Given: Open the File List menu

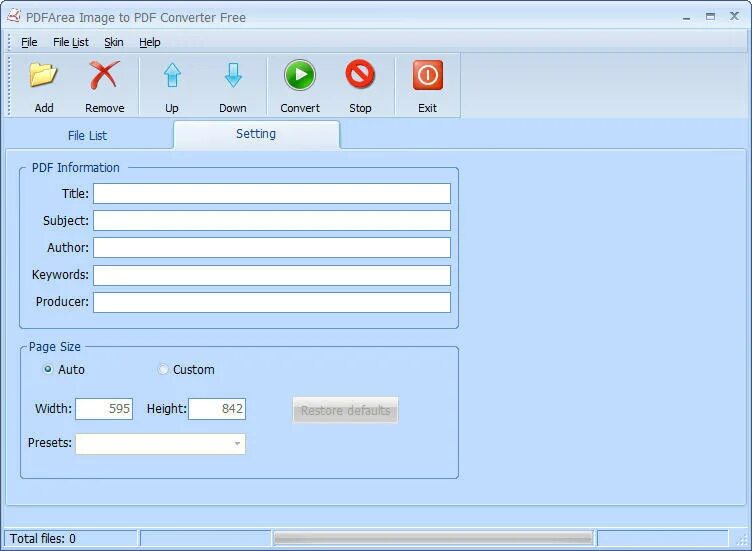Looking at the screenshot, I should (x=70, y=42).
